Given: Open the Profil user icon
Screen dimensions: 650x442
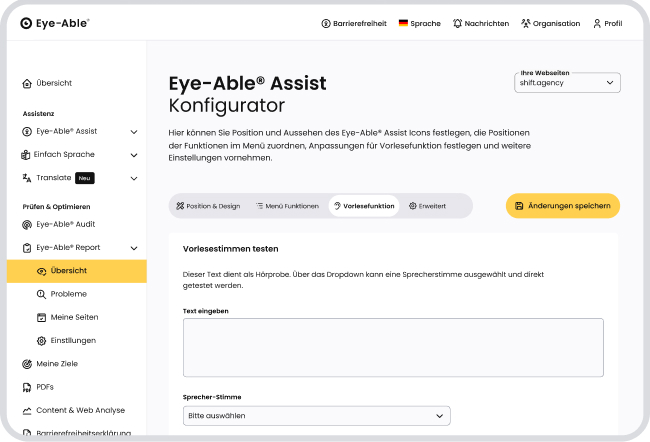Looking at the screenshot, I should (x=597, y=23).
